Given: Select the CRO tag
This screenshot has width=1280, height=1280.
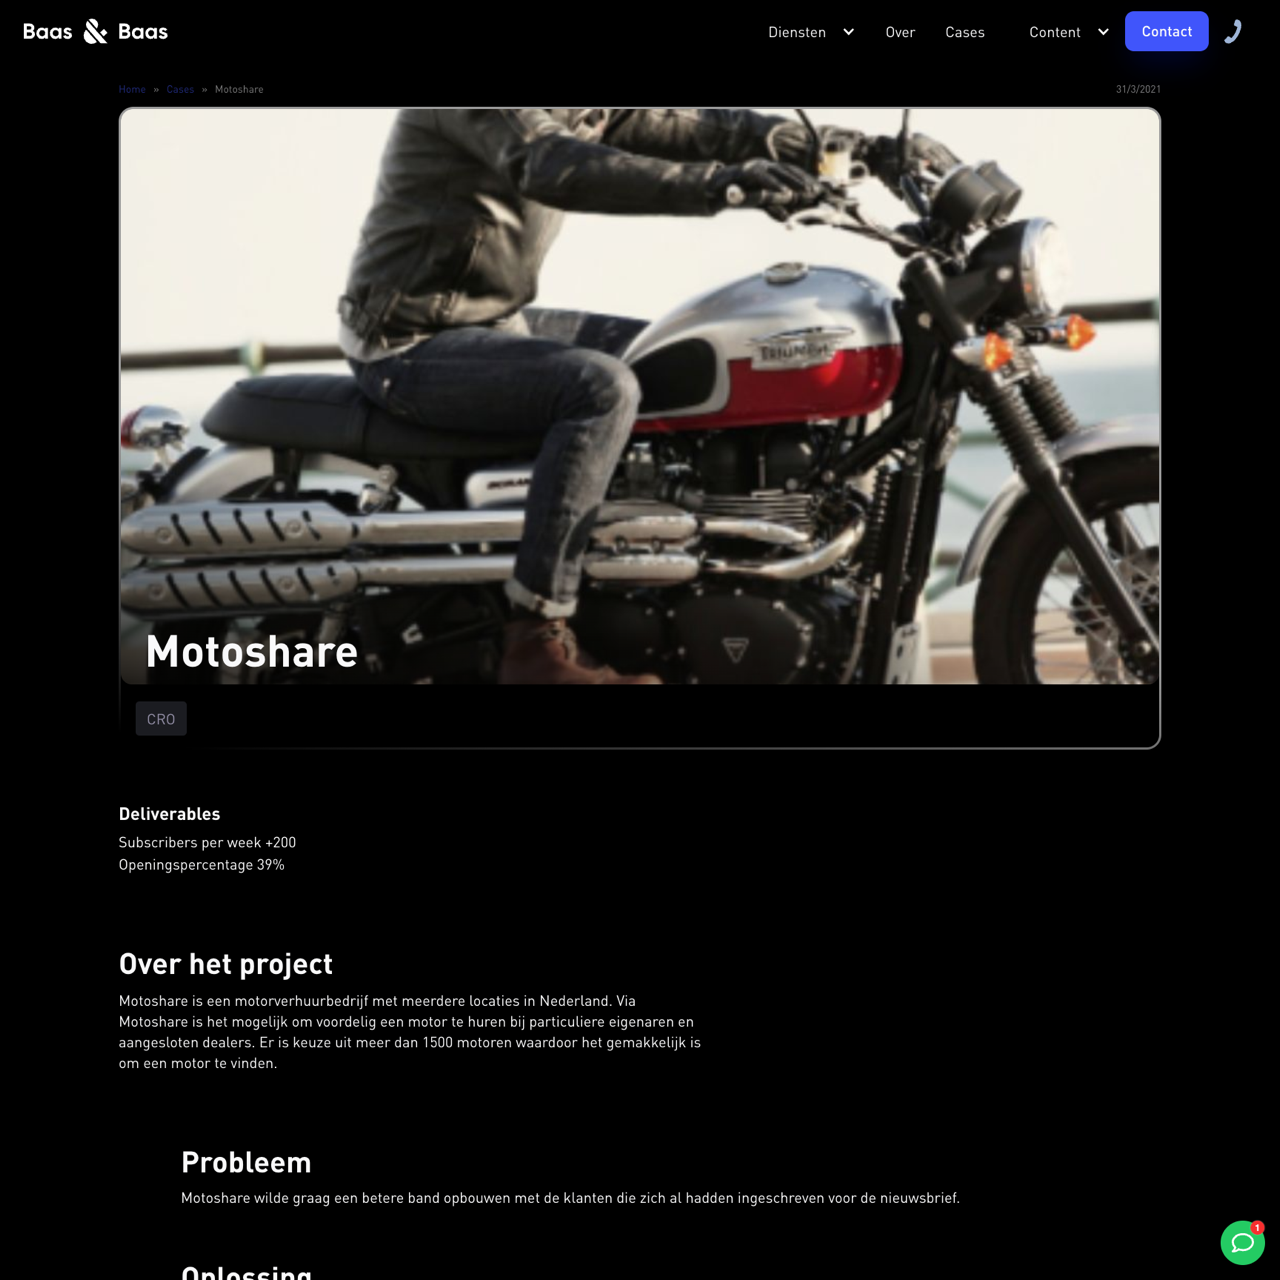Looking at the screenshot, I should coord(161,719).
